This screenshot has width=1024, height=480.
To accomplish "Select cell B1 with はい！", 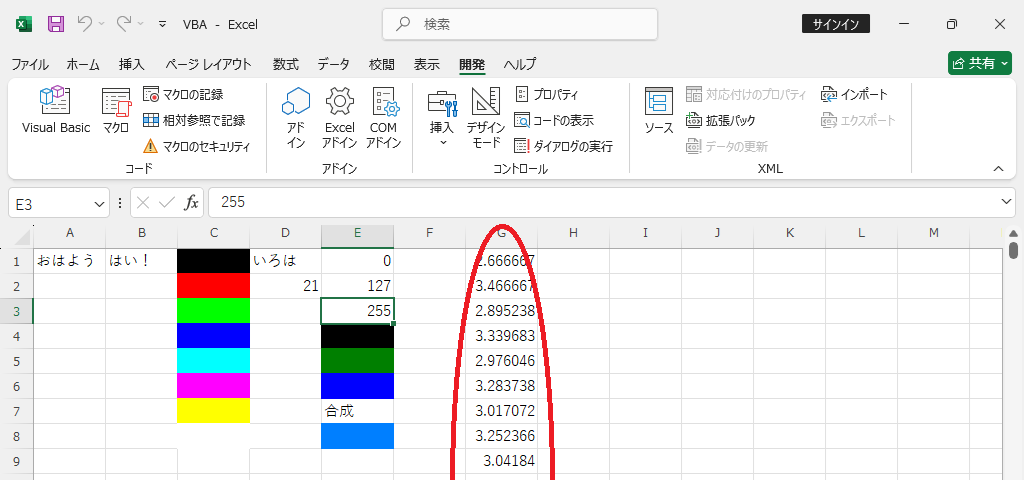I will click(x=141, y=261).
